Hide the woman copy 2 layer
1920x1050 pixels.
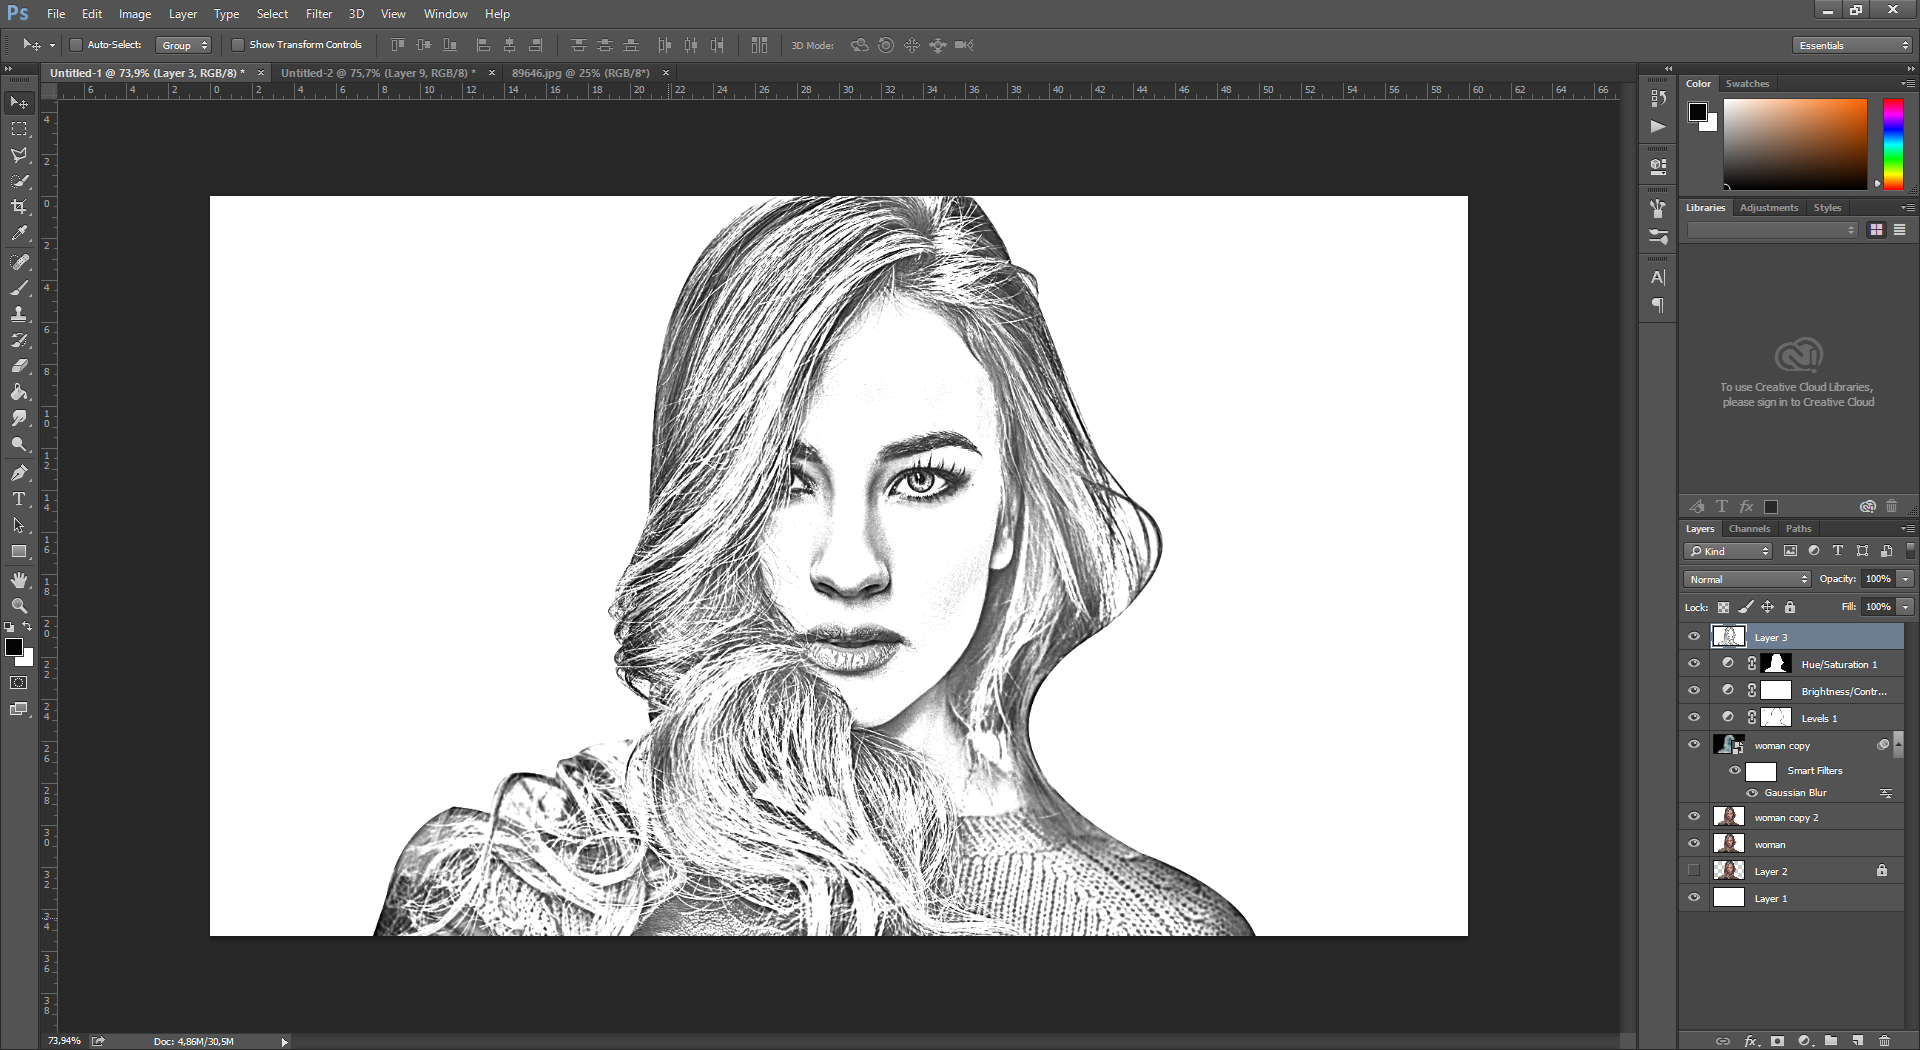click(x=1694, y=816)
